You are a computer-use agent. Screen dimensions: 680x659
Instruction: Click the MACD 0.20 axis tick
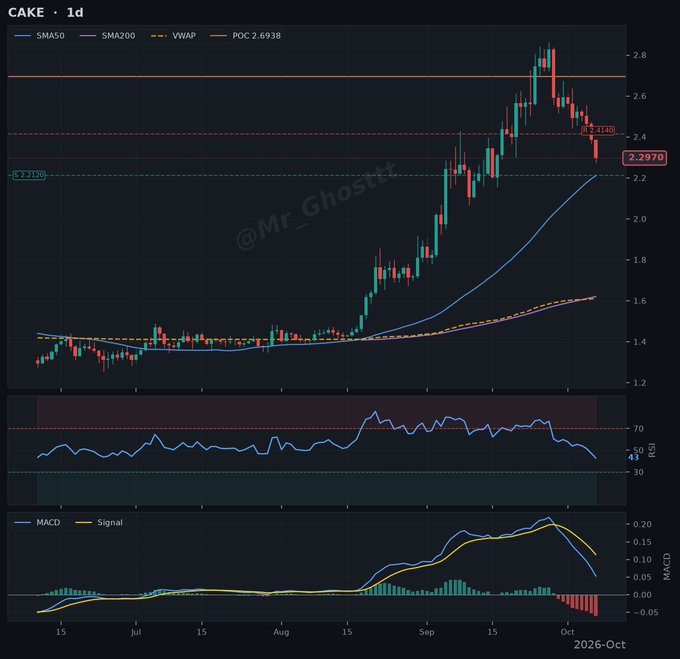point(642,525)
